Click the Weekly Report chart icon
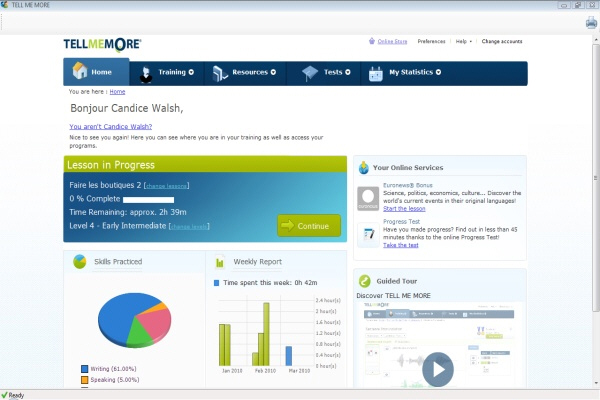 pyautogui.click(x=220, y=262)
